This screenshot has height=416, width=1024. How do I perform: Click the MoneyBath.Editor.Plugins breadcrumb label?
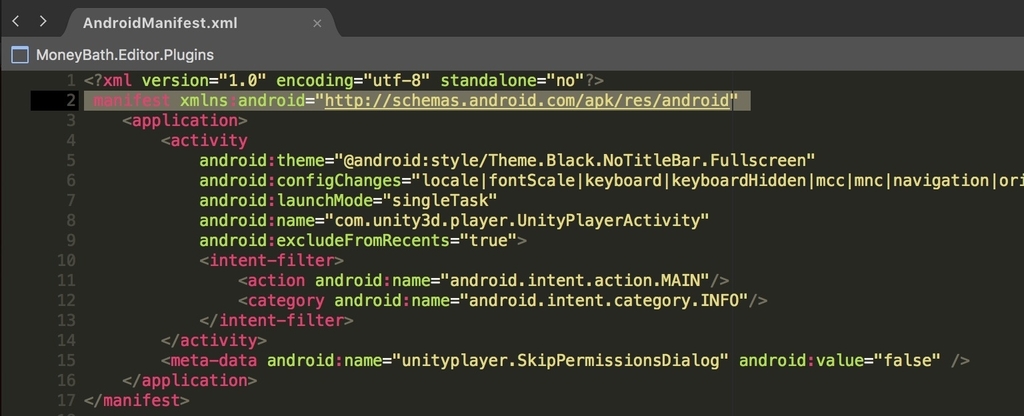coord(125,56)
